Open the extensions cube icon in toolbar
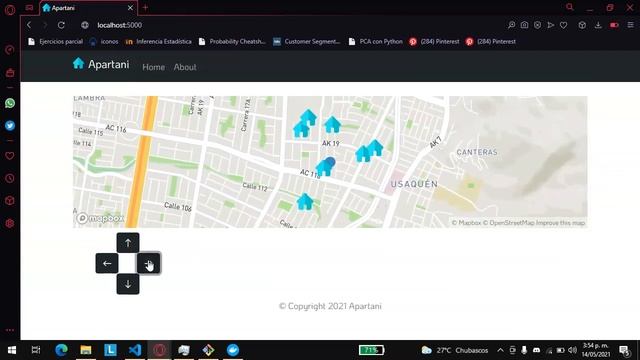 click(582, 25)
